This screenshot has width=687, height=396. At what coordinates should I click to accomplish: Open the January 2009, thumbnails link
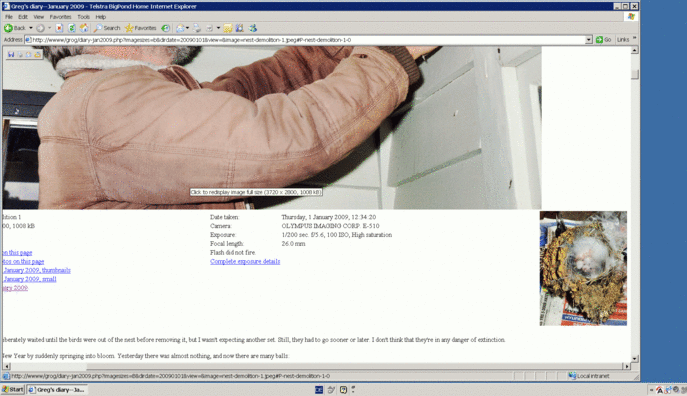[37, 270]
